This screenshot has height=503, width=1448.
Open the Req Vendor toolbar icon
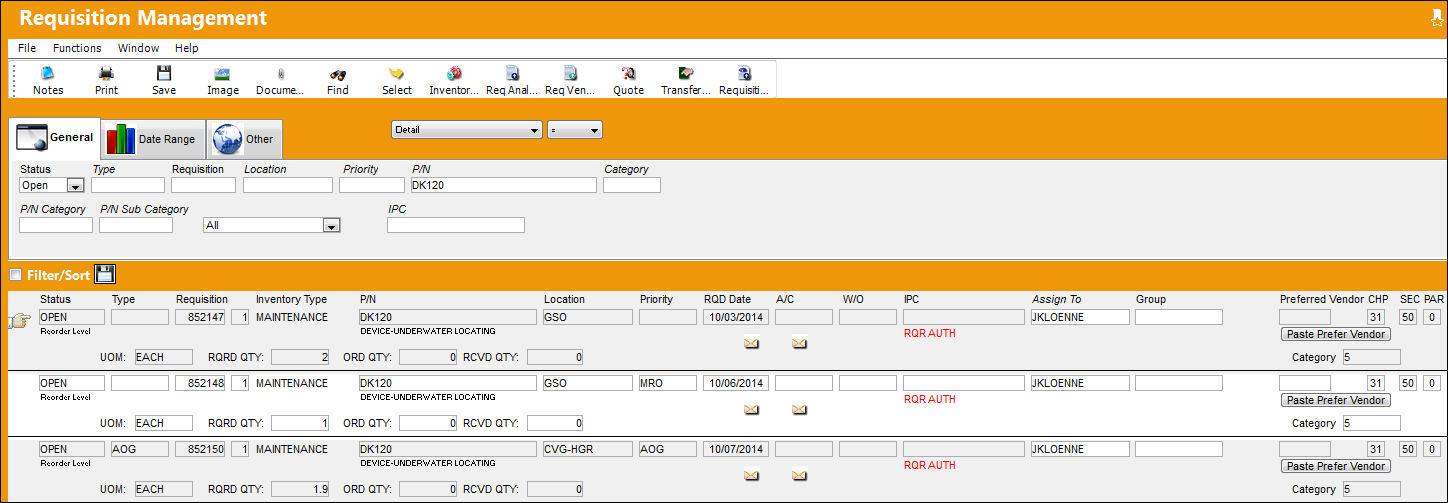tap(570, 73)
